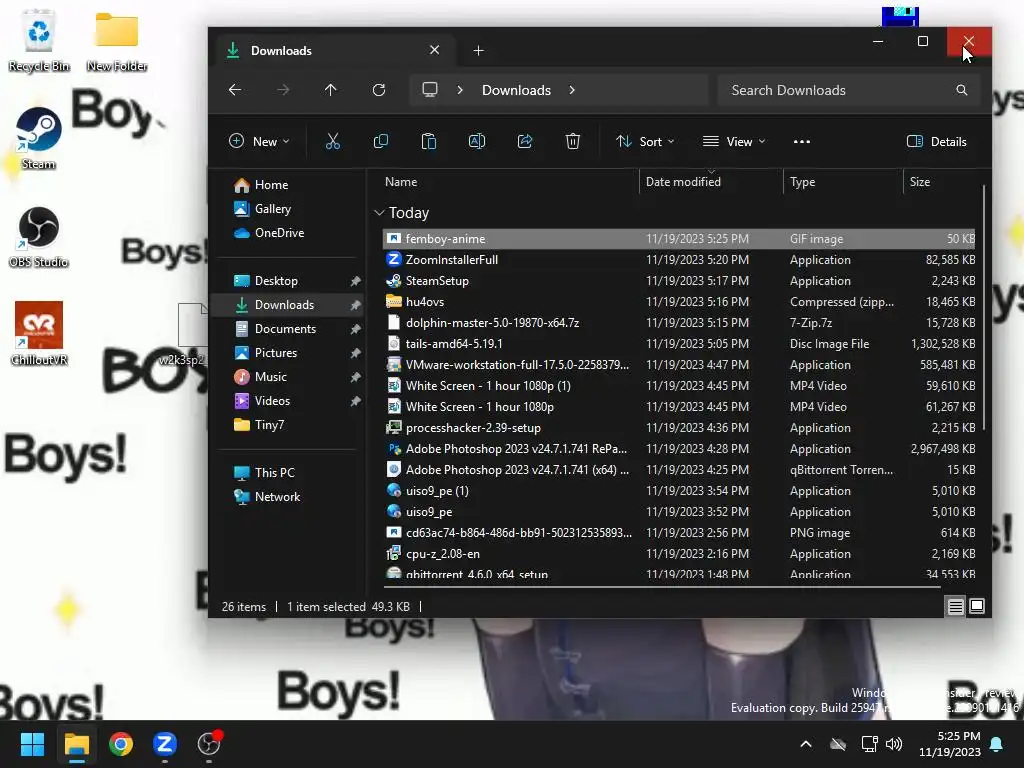Click the Share icon in toolbar
The height and width of the screenshot is (768, 1024).
point(525,141)
